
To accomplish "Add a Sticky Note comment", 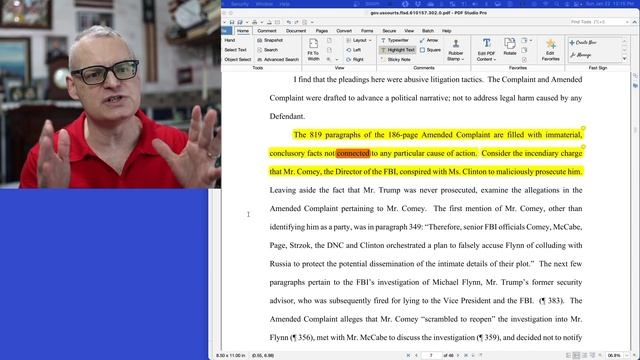I will point(396,60).
